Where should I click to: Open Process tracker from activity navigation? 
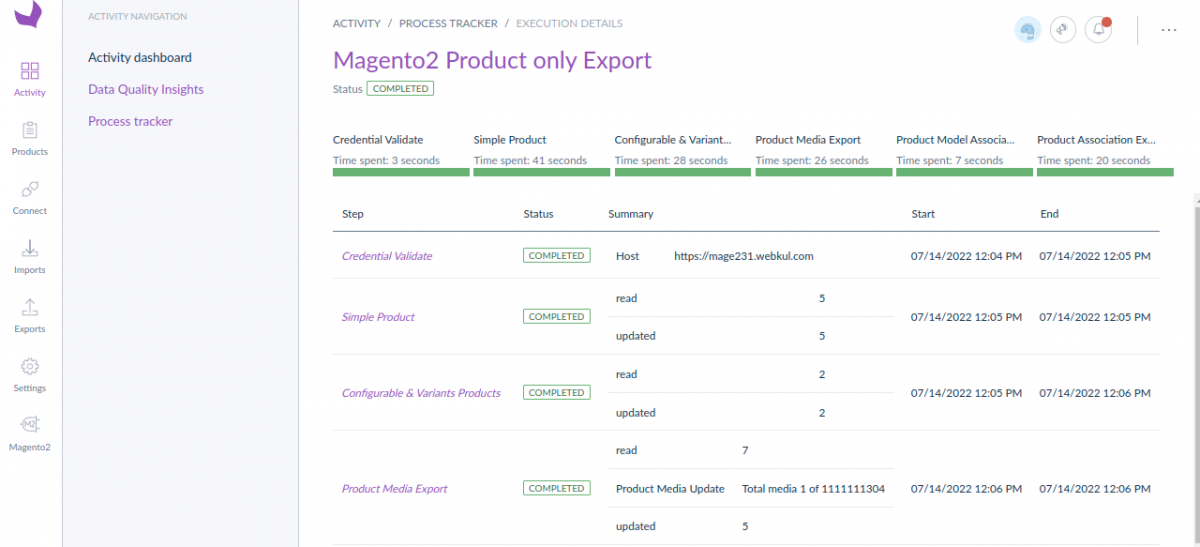point(130,122)
